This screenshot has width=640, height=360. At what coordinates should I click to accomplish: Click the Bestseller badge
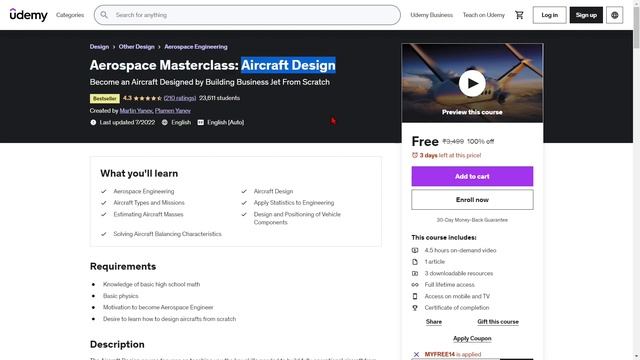coord(104,98)
